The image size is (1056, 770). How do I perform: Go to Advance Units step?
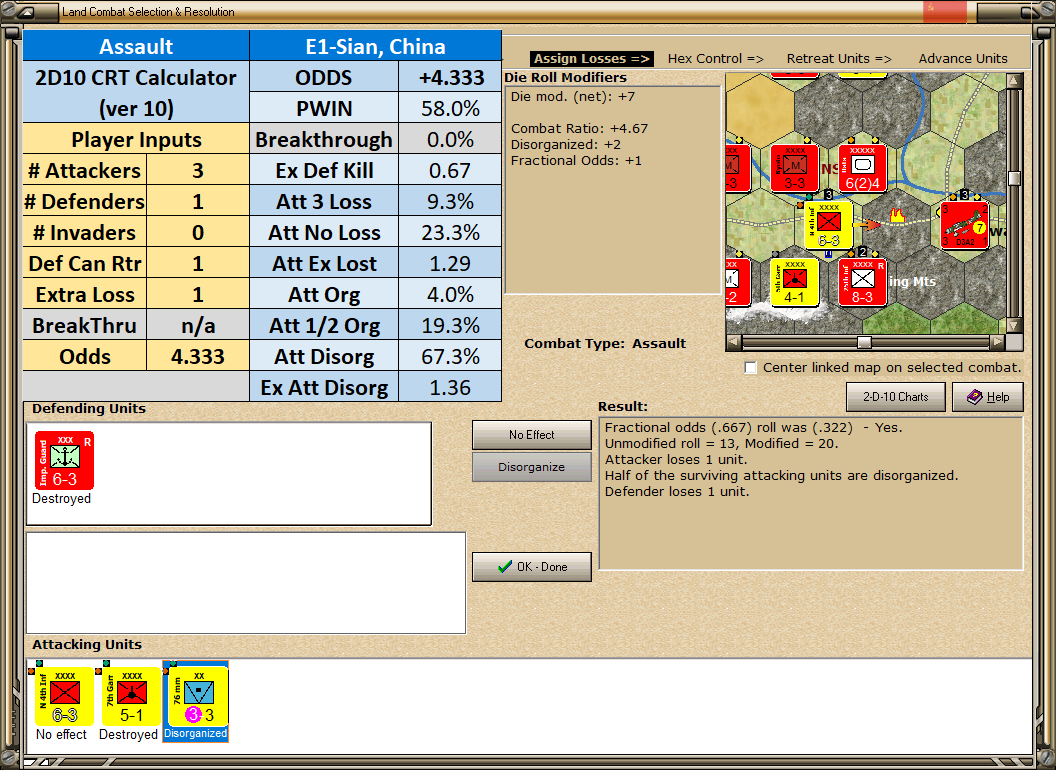(x=963, y=59)
